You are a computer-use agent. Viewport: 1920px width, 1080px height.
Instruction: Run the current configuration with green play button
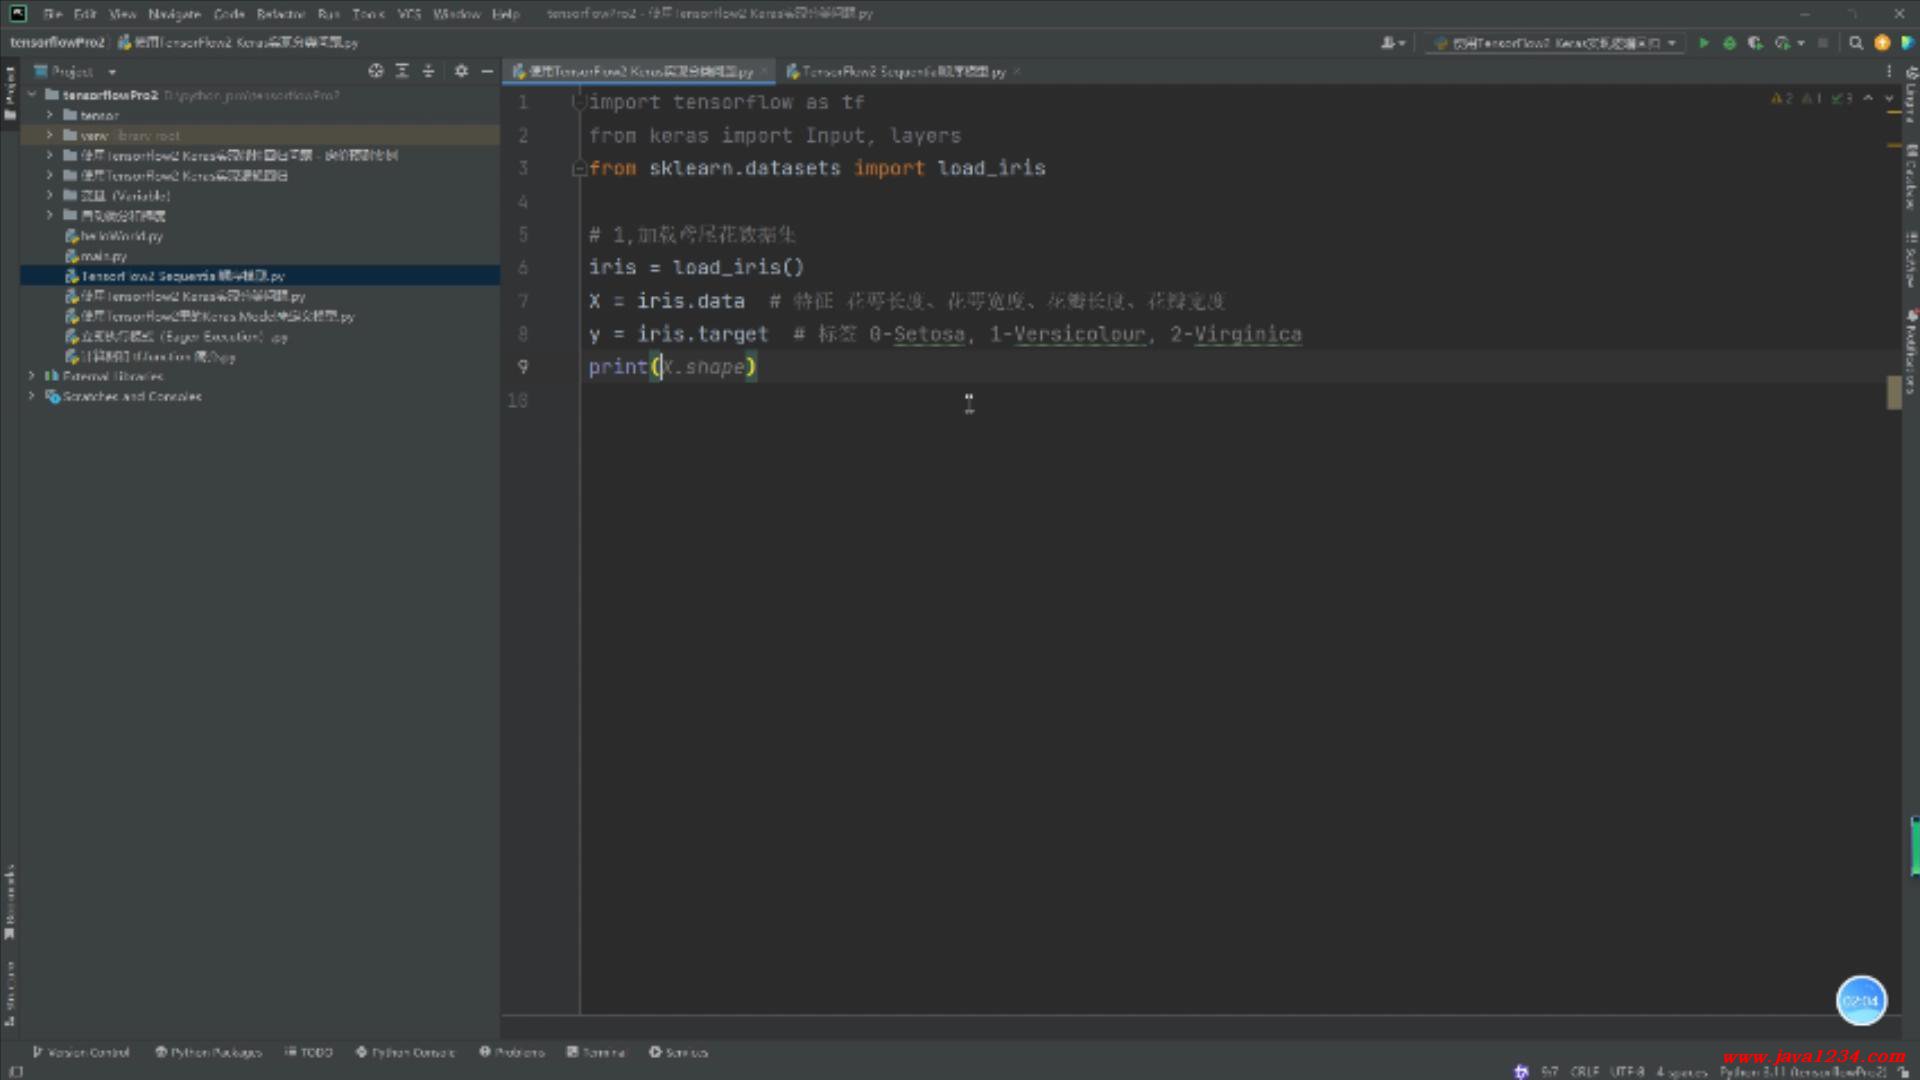click(x=1704, y=43)
